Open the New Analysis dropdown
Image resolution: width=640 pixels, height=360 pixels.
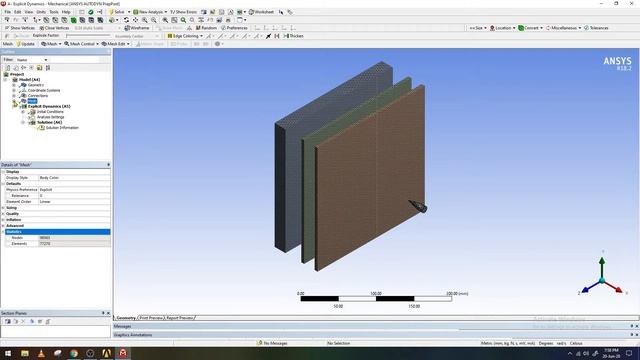(x=150, y=12)
